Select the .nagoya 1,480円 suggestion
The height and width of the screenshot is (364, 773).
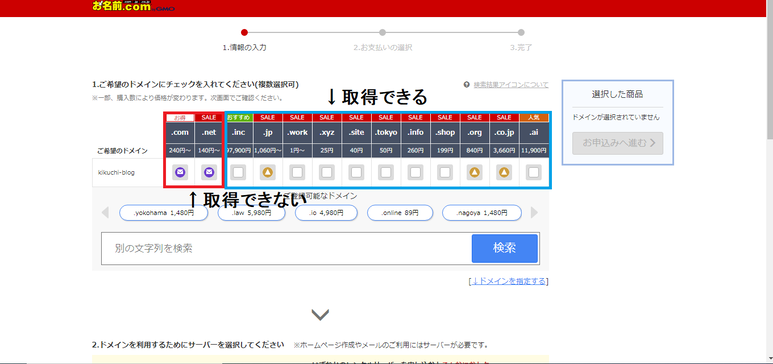[482, 213]
